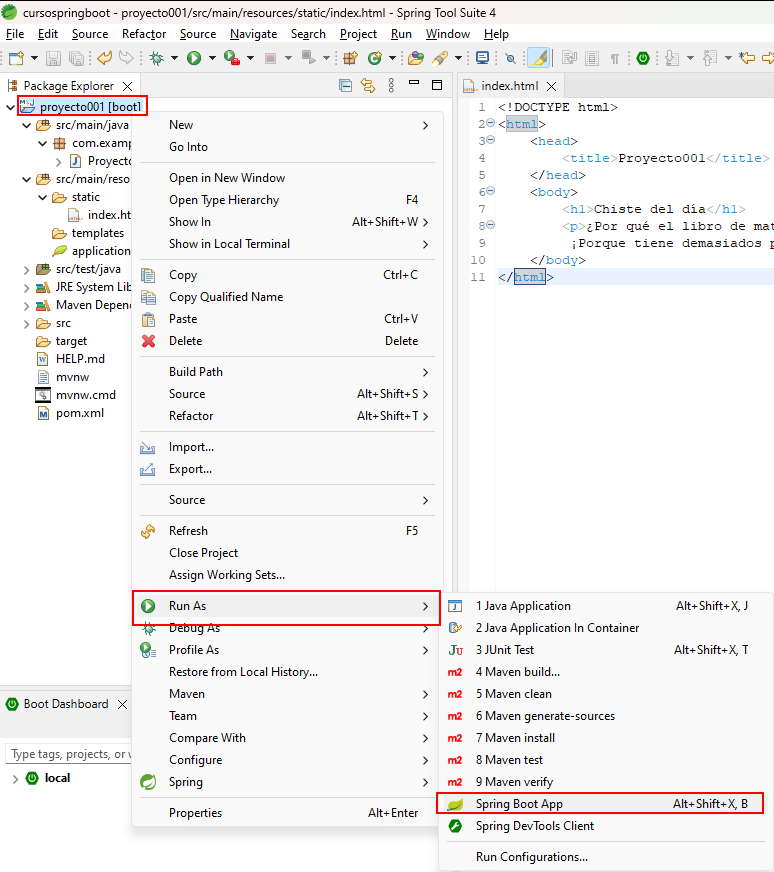
Task: Toggle Mark Occurrences highlighter icon
Action: click(x=539, y=58)
